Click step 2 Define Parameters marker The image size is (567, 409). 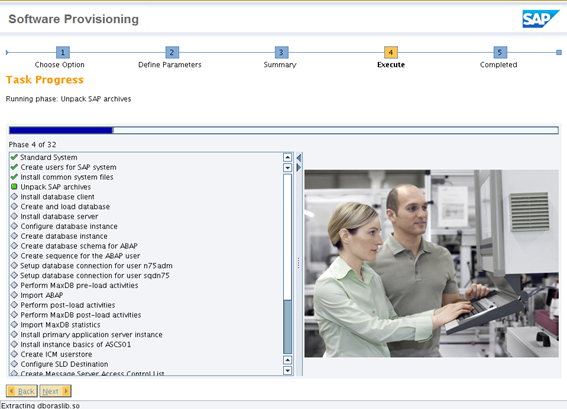(x=172, y=52)
